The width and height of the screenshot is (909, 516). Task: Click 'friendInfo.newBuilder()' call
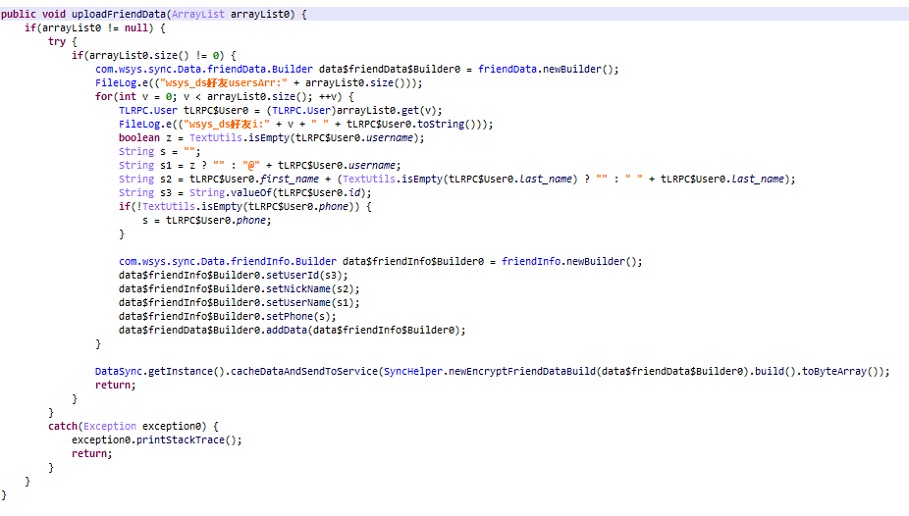tap(569, 261)
